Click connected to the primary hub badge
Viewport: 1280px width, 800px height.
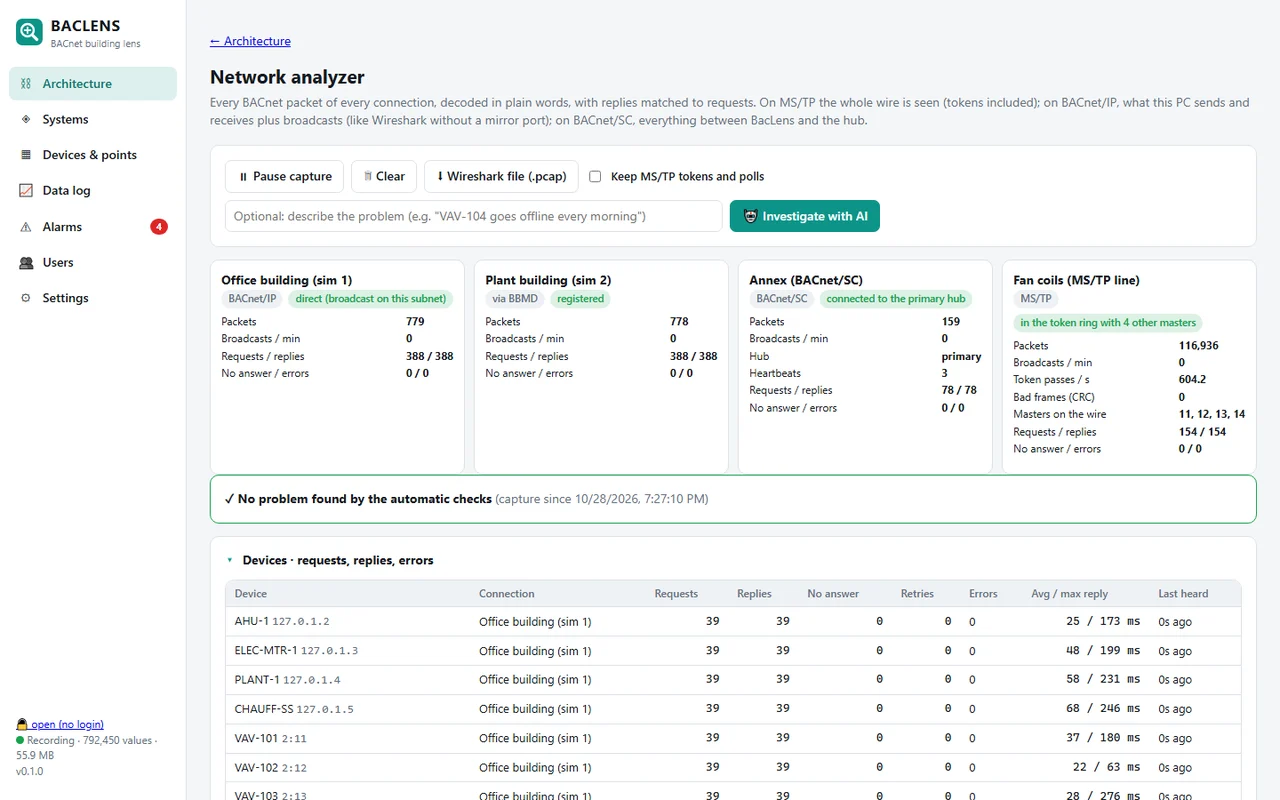coord(896,299)
